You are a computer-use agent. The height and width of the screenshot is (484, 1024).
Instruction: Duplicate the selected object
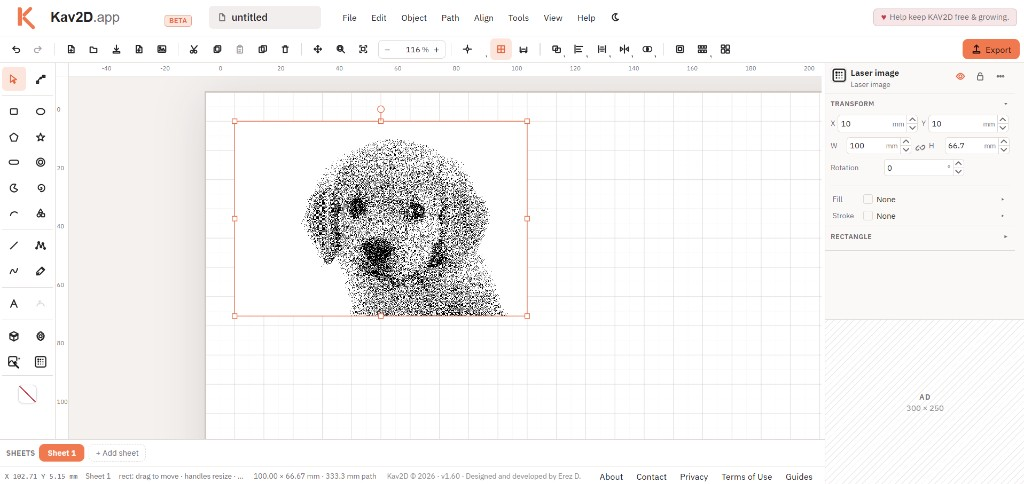coord(263,50)
